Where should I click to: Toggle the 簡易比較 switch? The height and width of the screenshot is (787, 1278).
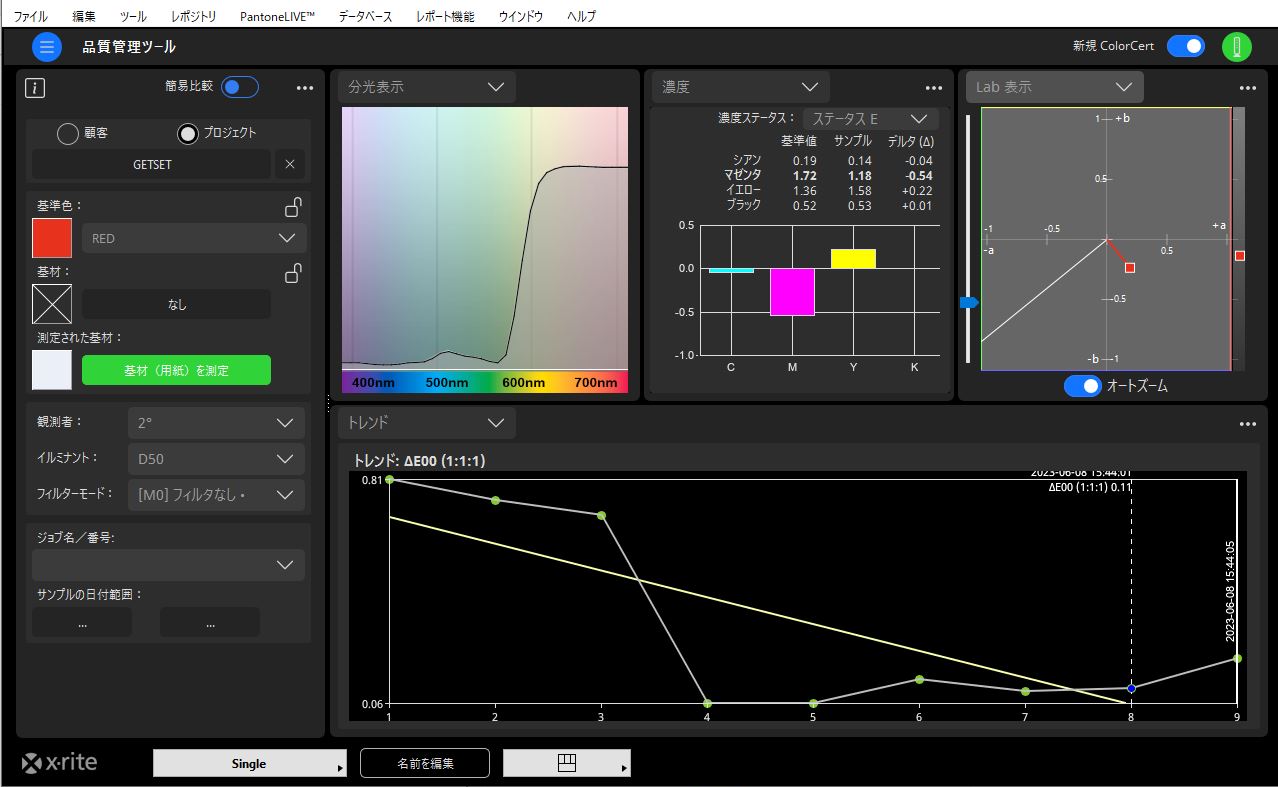point(240,87)
